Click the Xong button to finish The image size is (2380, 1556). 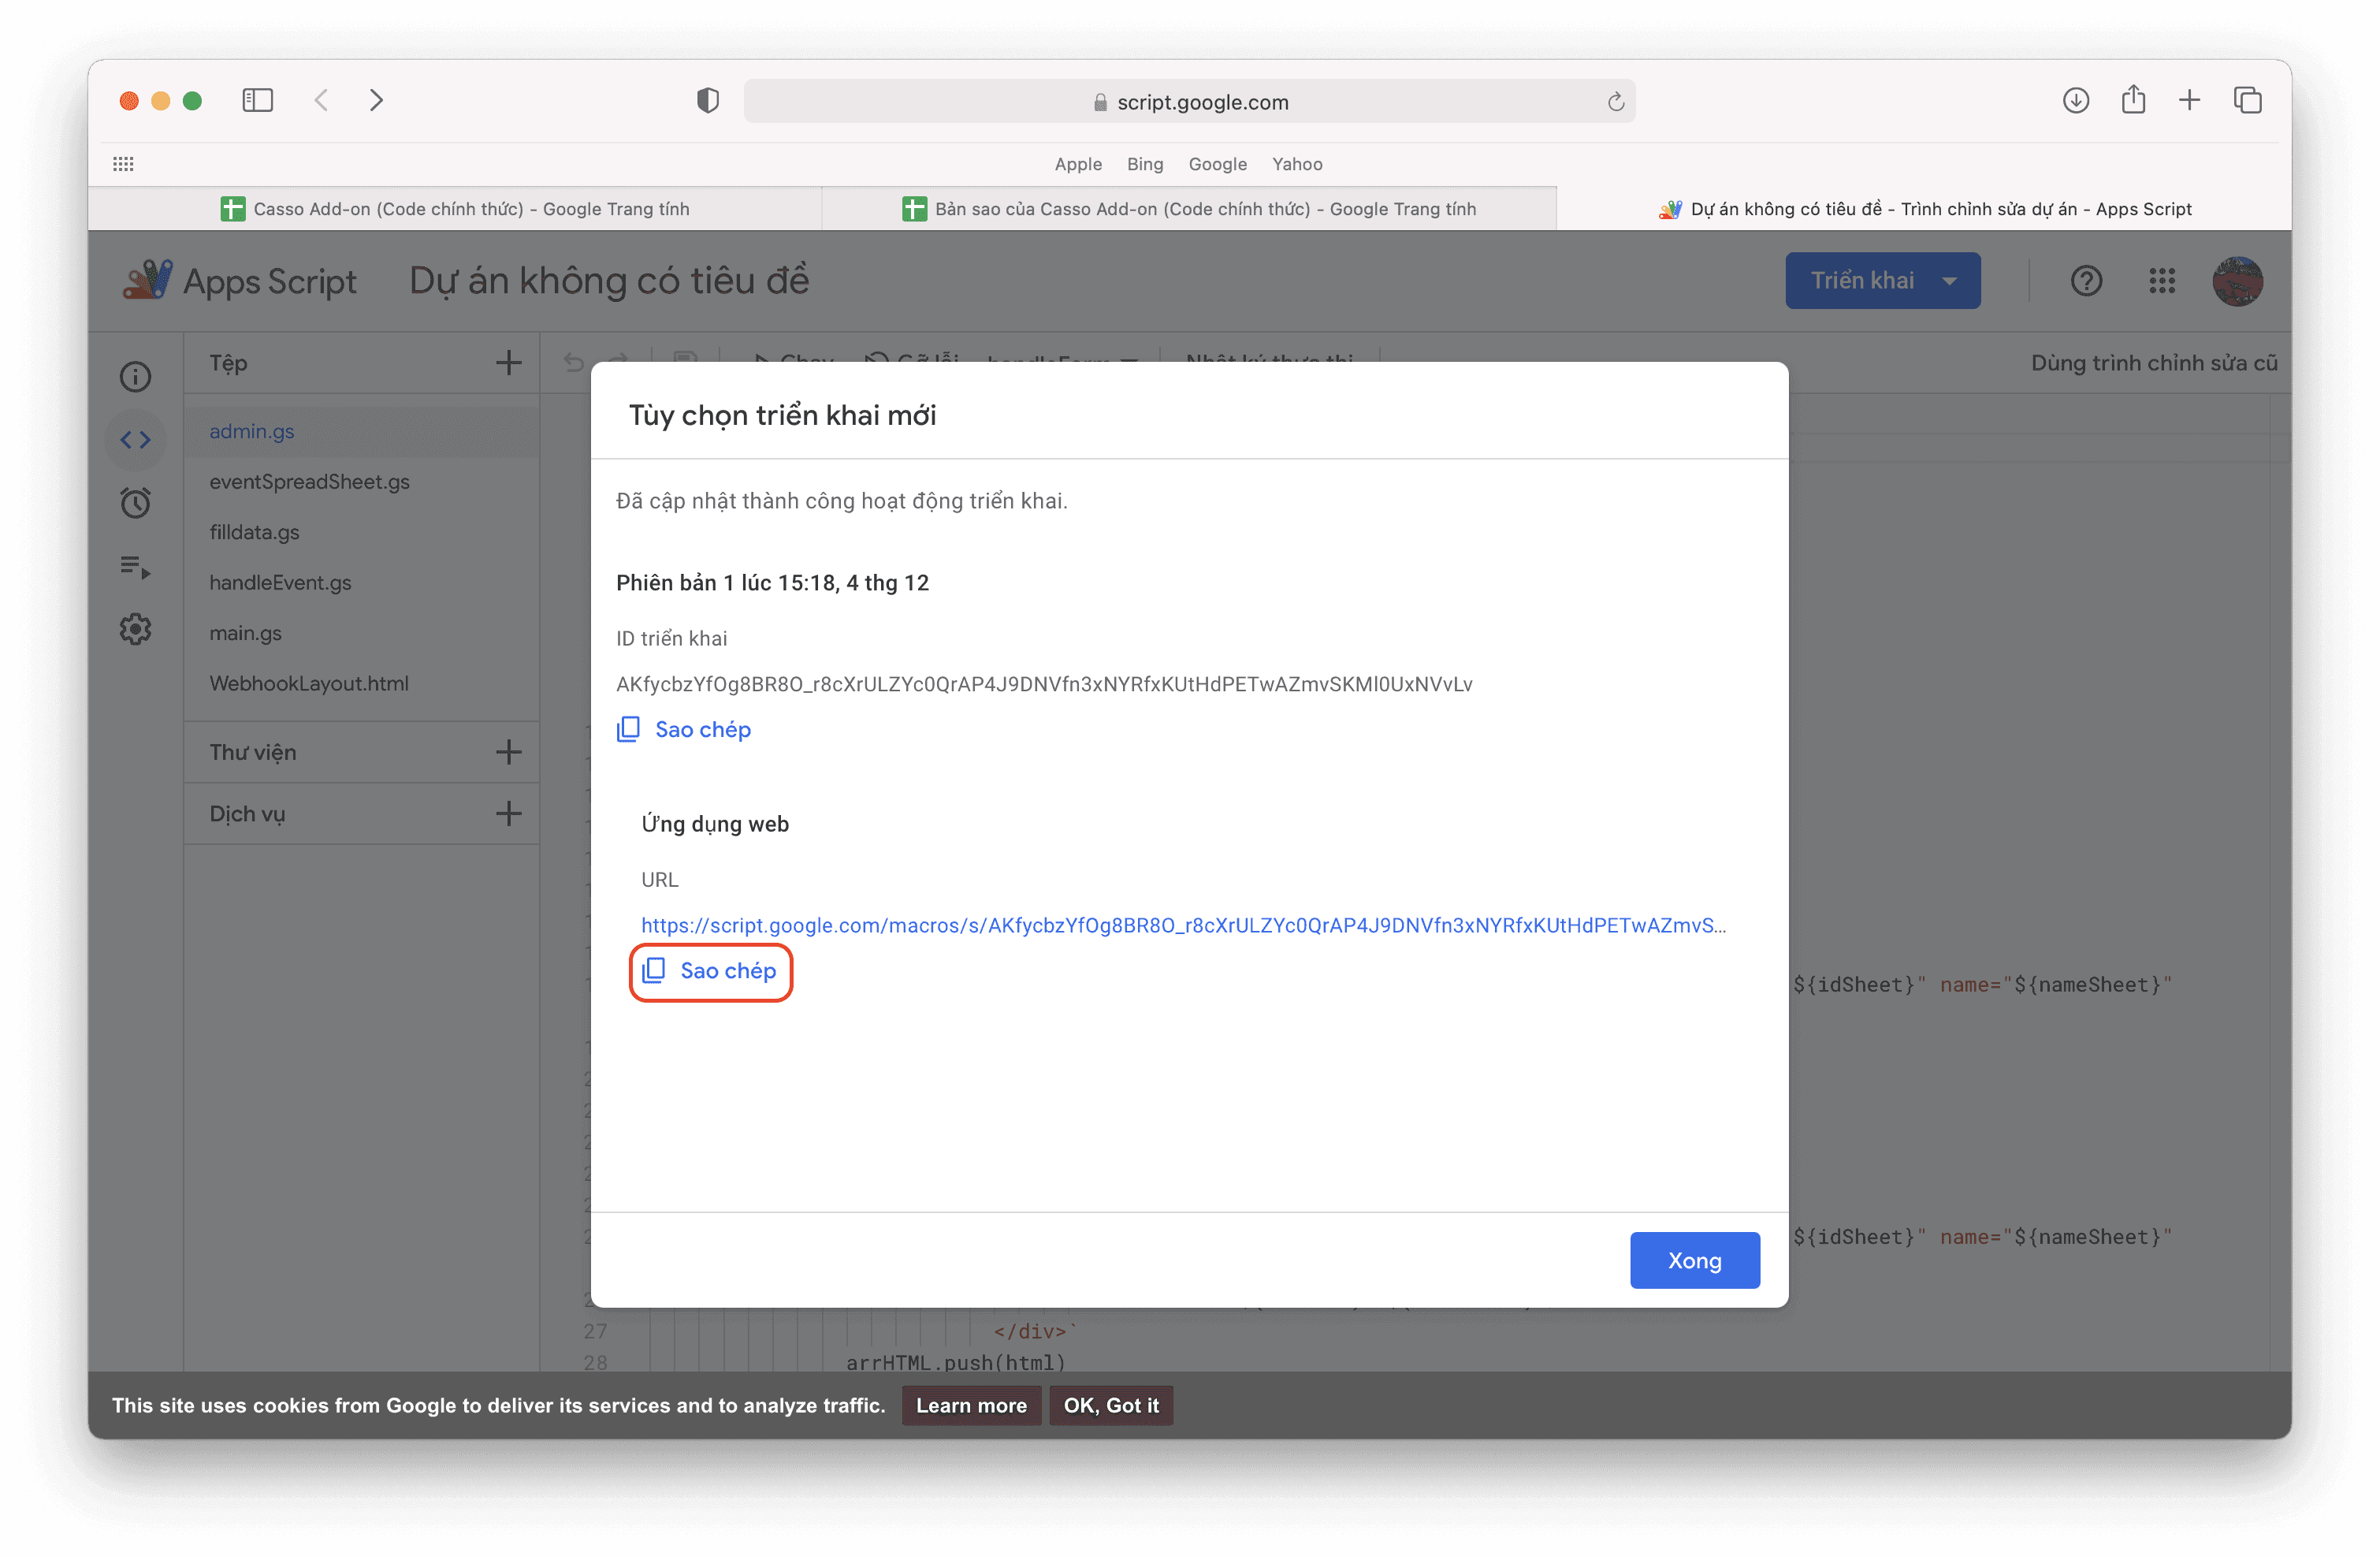pyautogui.click(x=1694, y=1260)
